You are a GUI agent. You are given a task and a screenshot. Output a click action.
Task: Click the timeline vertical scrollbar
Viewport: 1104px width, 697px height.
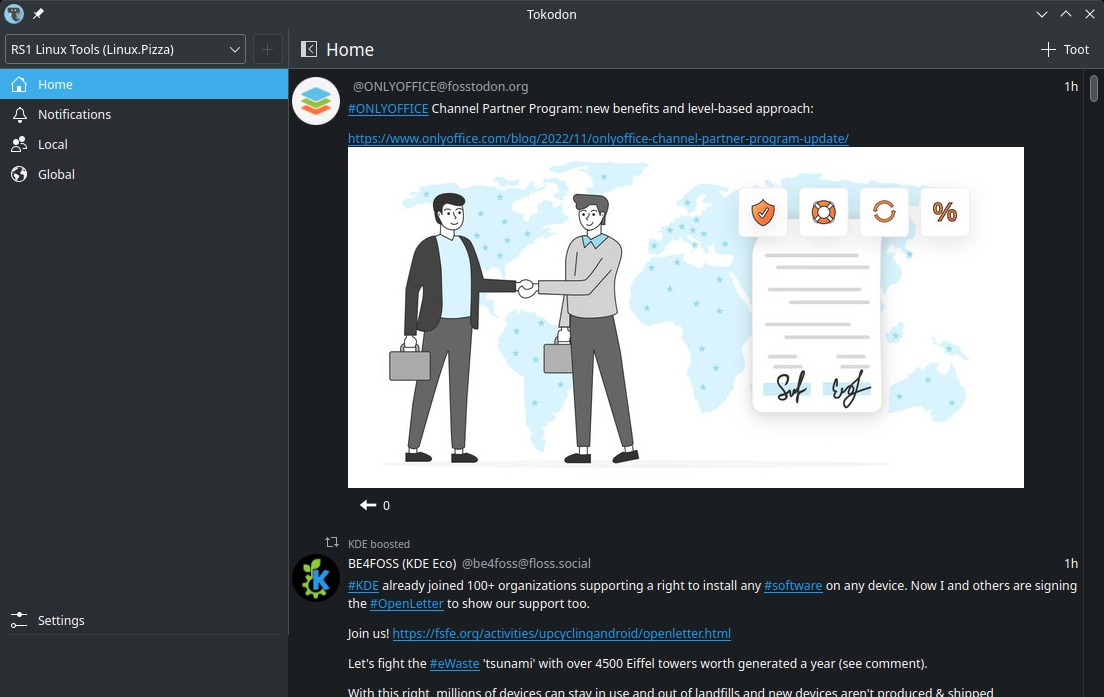click(1093, 89)
